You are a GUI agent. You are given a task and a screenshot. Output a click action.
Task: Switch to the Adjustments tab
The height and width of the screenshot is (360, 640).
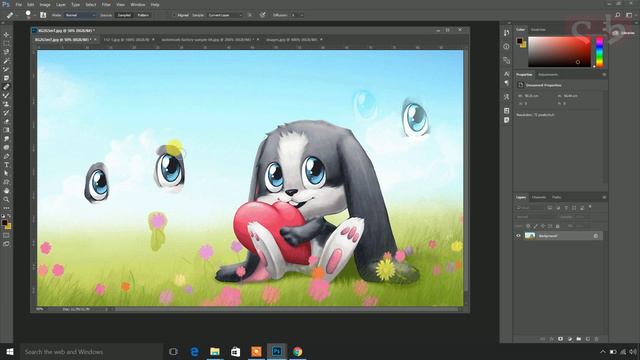click(x=548, y=75)
